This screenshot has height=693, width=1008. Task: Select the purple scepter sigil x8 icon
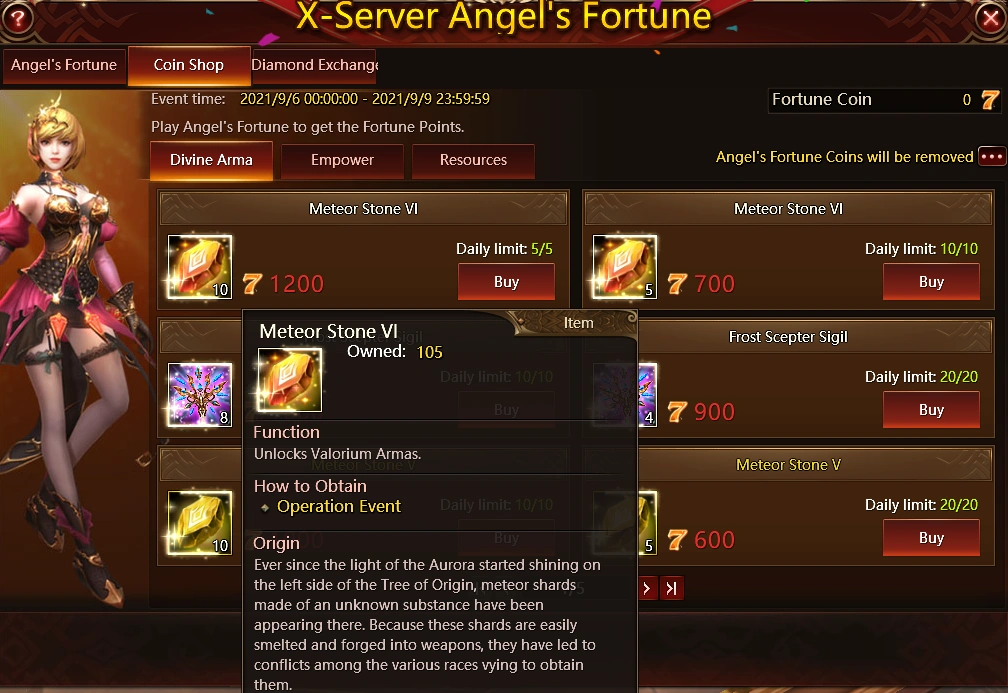[199, 395]
